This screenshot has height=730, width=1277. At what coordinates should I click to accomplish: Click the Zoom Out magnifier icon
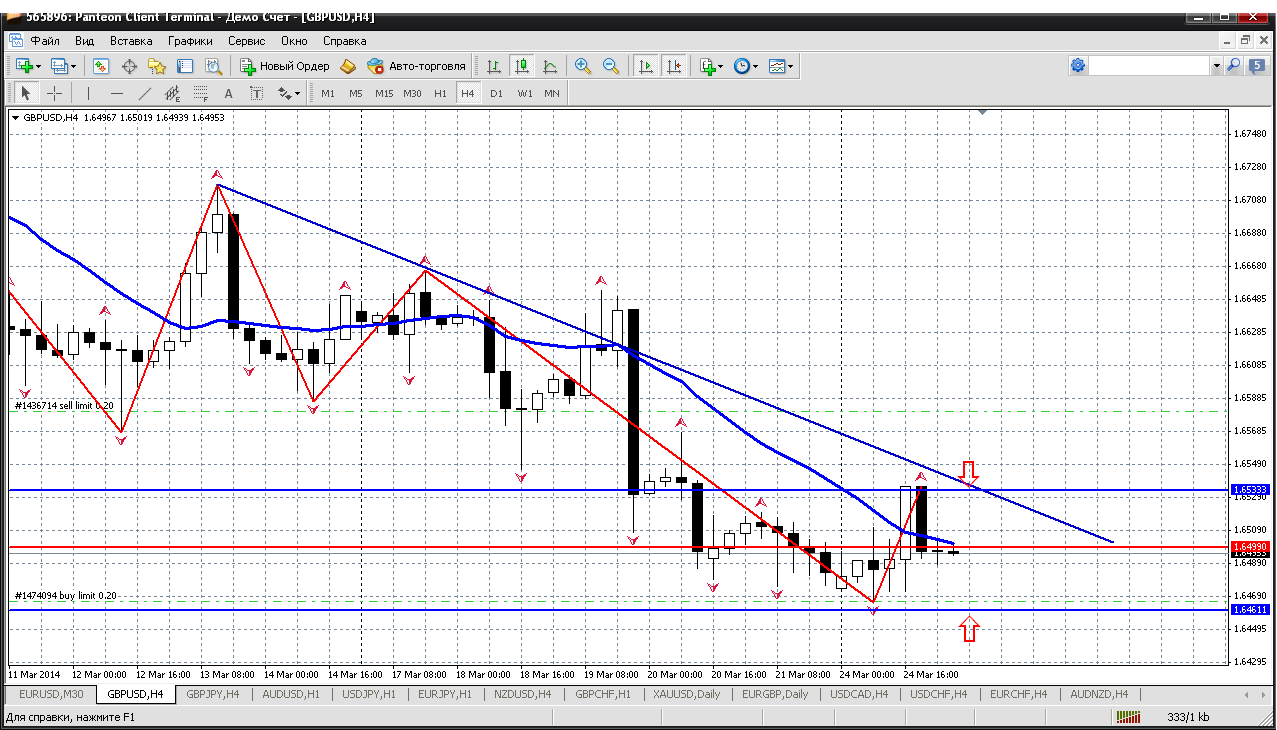(611, 66)
